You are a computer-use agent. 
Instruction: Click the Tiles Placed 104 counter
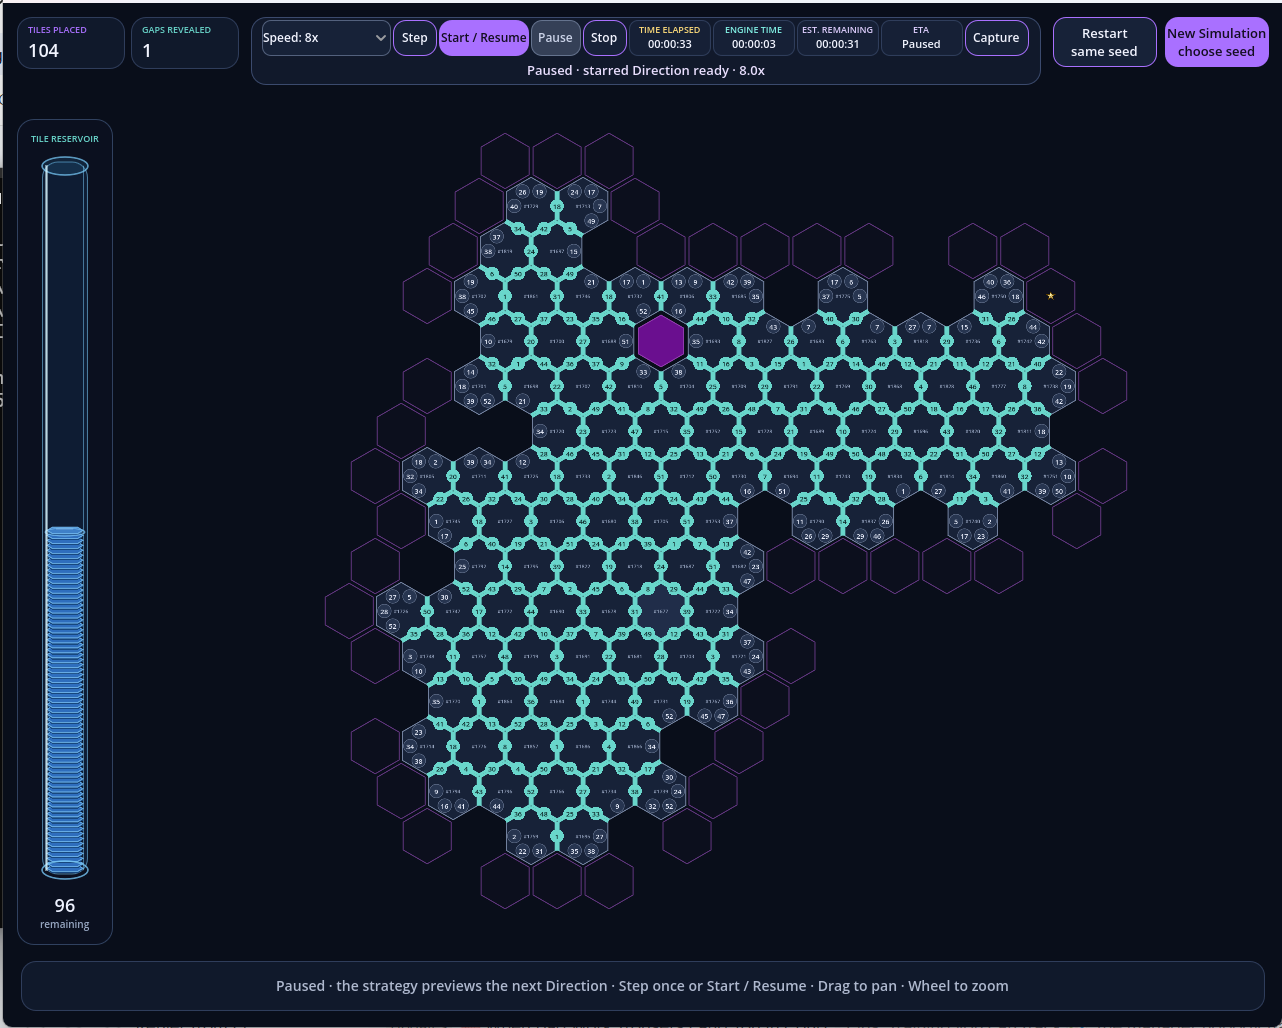point(70,43)
